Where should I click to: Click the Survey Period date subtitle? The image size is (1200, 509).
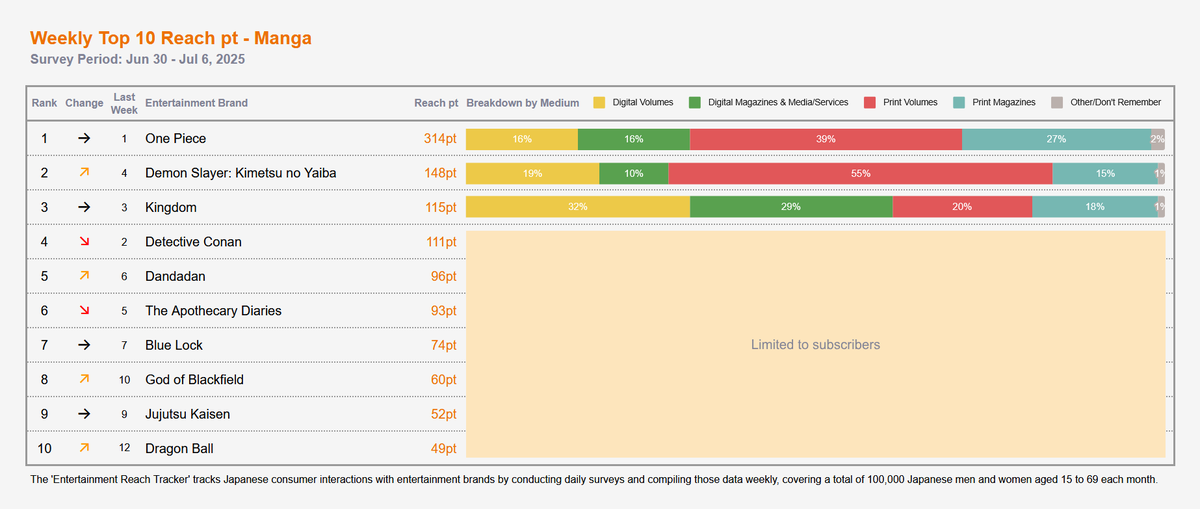(138, 60)
